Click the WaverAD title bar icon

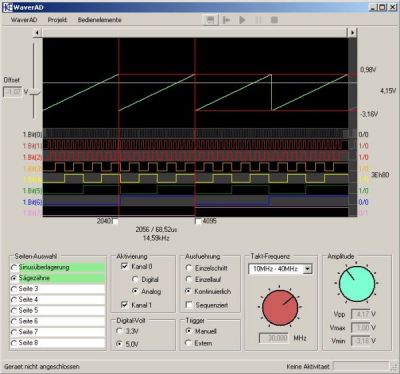(x=7, y=7)
